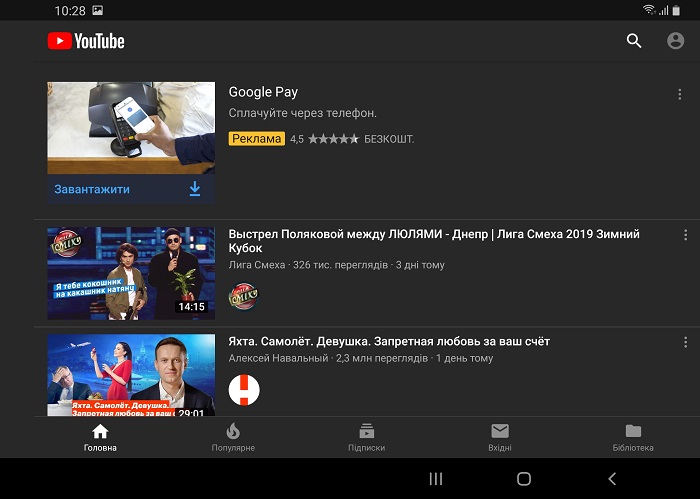Viewport: 700px width, 499px height.
Task: Tap the БЕЗКОШТ. label in the ad
Action: [389, 139]
